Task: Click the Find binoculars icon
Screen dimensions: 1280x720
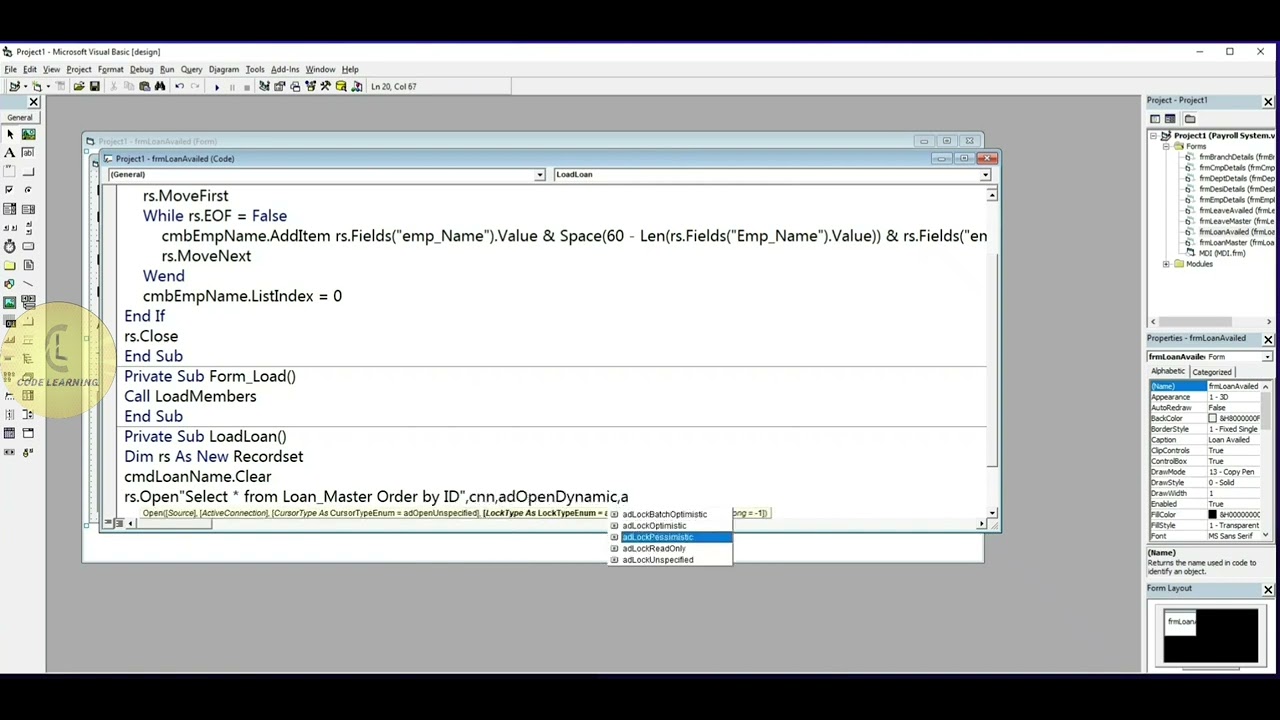Action: [160, 86]
